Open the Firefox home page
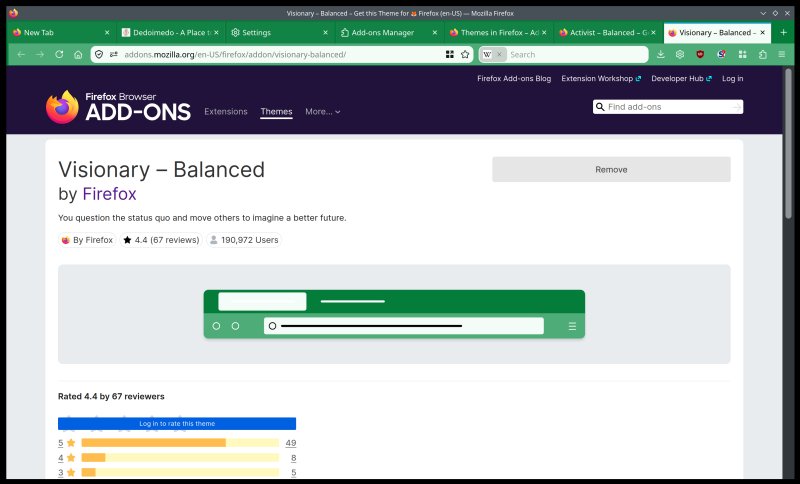 (x=78, y=55)
